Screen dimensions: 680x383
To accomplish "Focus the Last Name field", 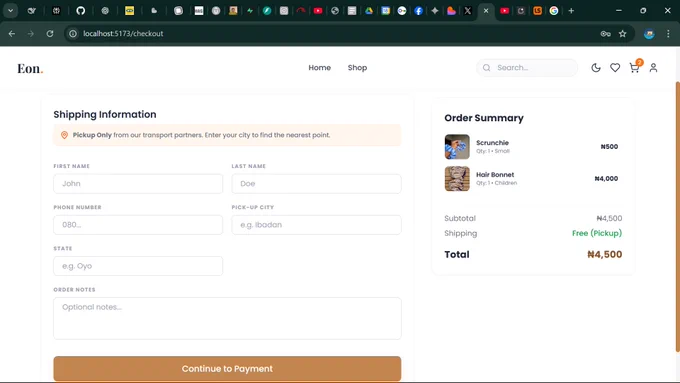I will [316, 183].
